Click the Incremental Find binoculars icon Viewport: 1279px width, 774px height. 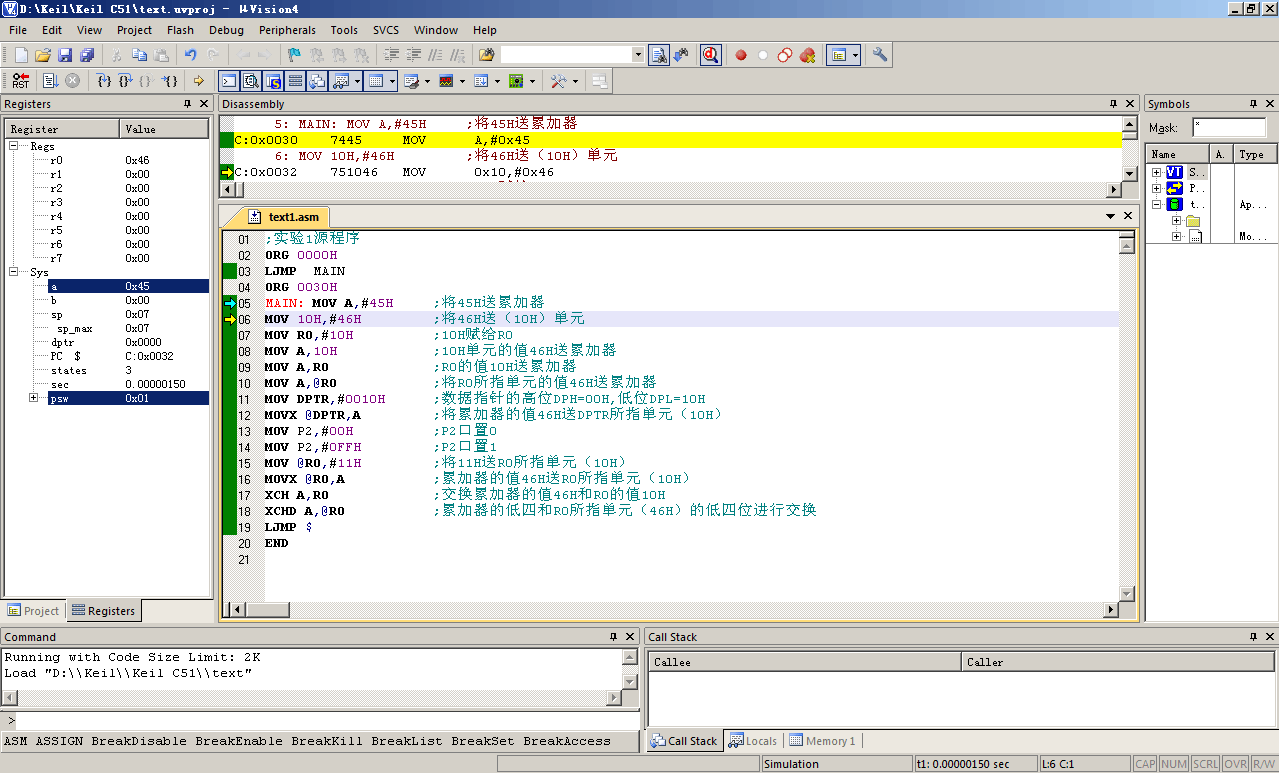681,55
